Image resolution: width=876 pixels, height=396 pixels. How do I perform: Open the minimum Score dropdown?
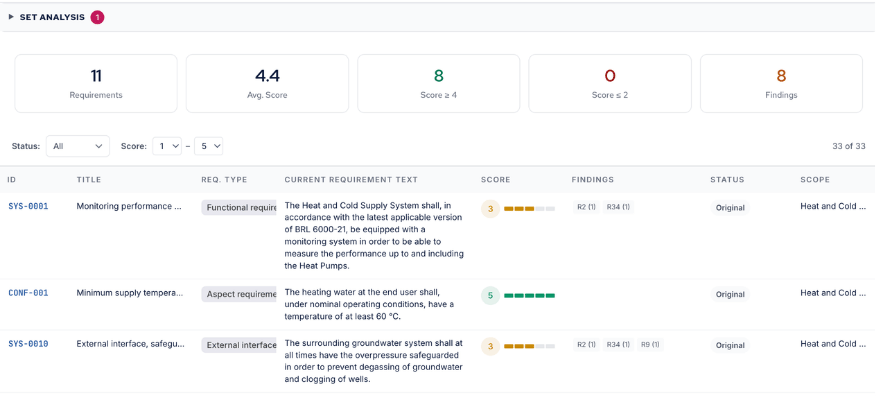pyautogui.click(x=167, y=146)
